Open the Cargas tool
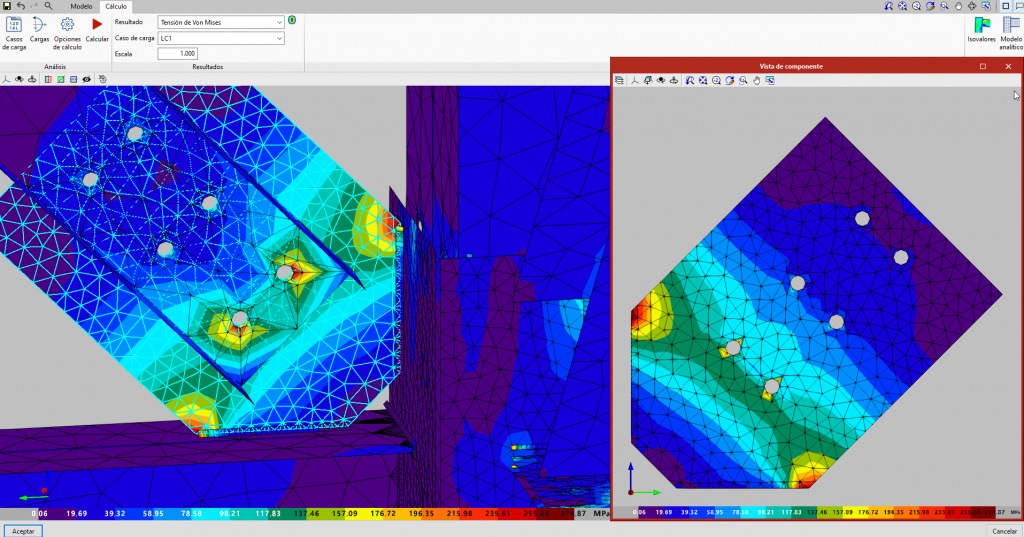The image size is (1024, 537). 39,30
